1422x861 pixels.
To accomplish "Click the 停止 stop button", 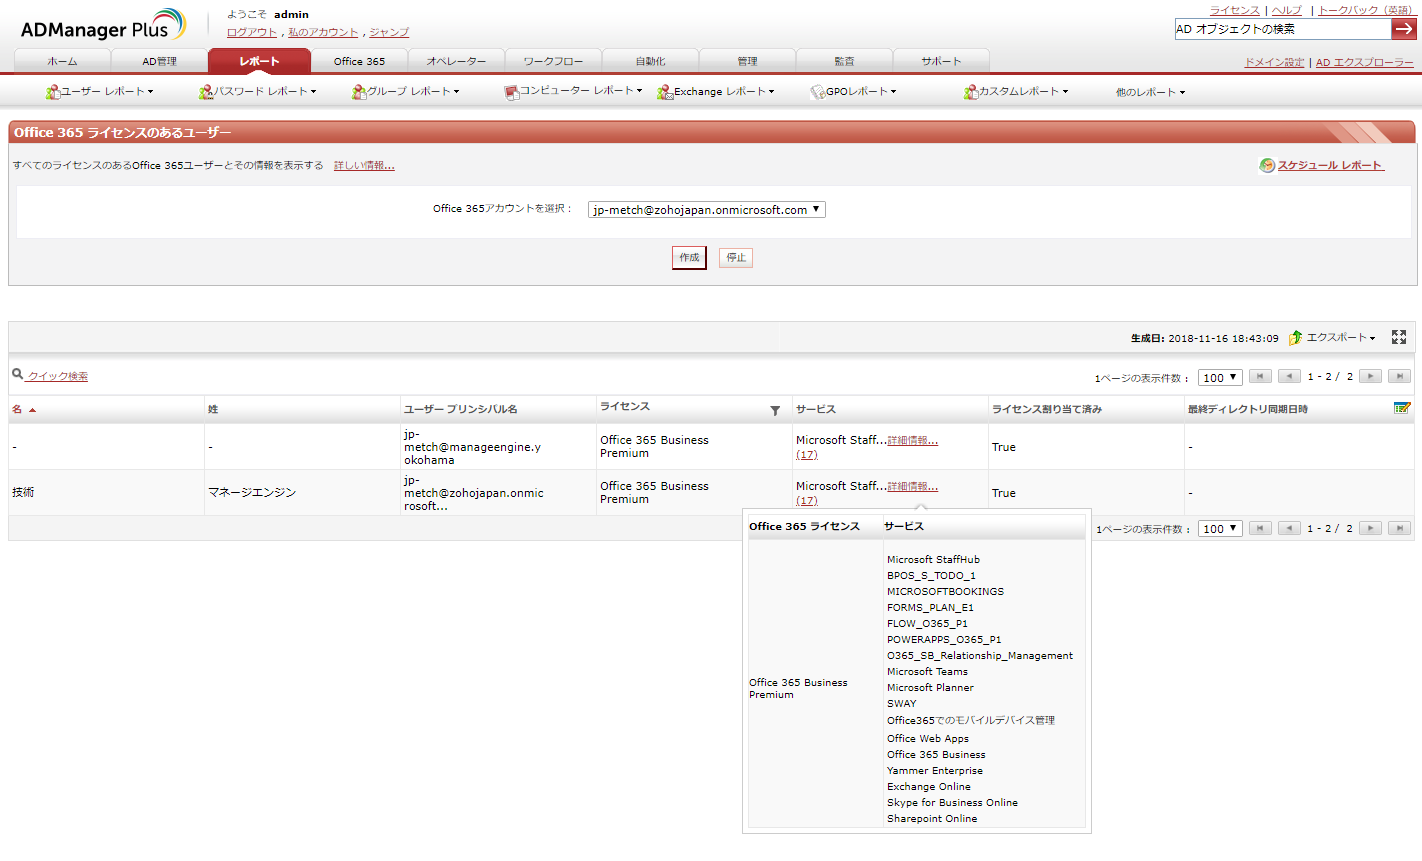I will (736, 258).
